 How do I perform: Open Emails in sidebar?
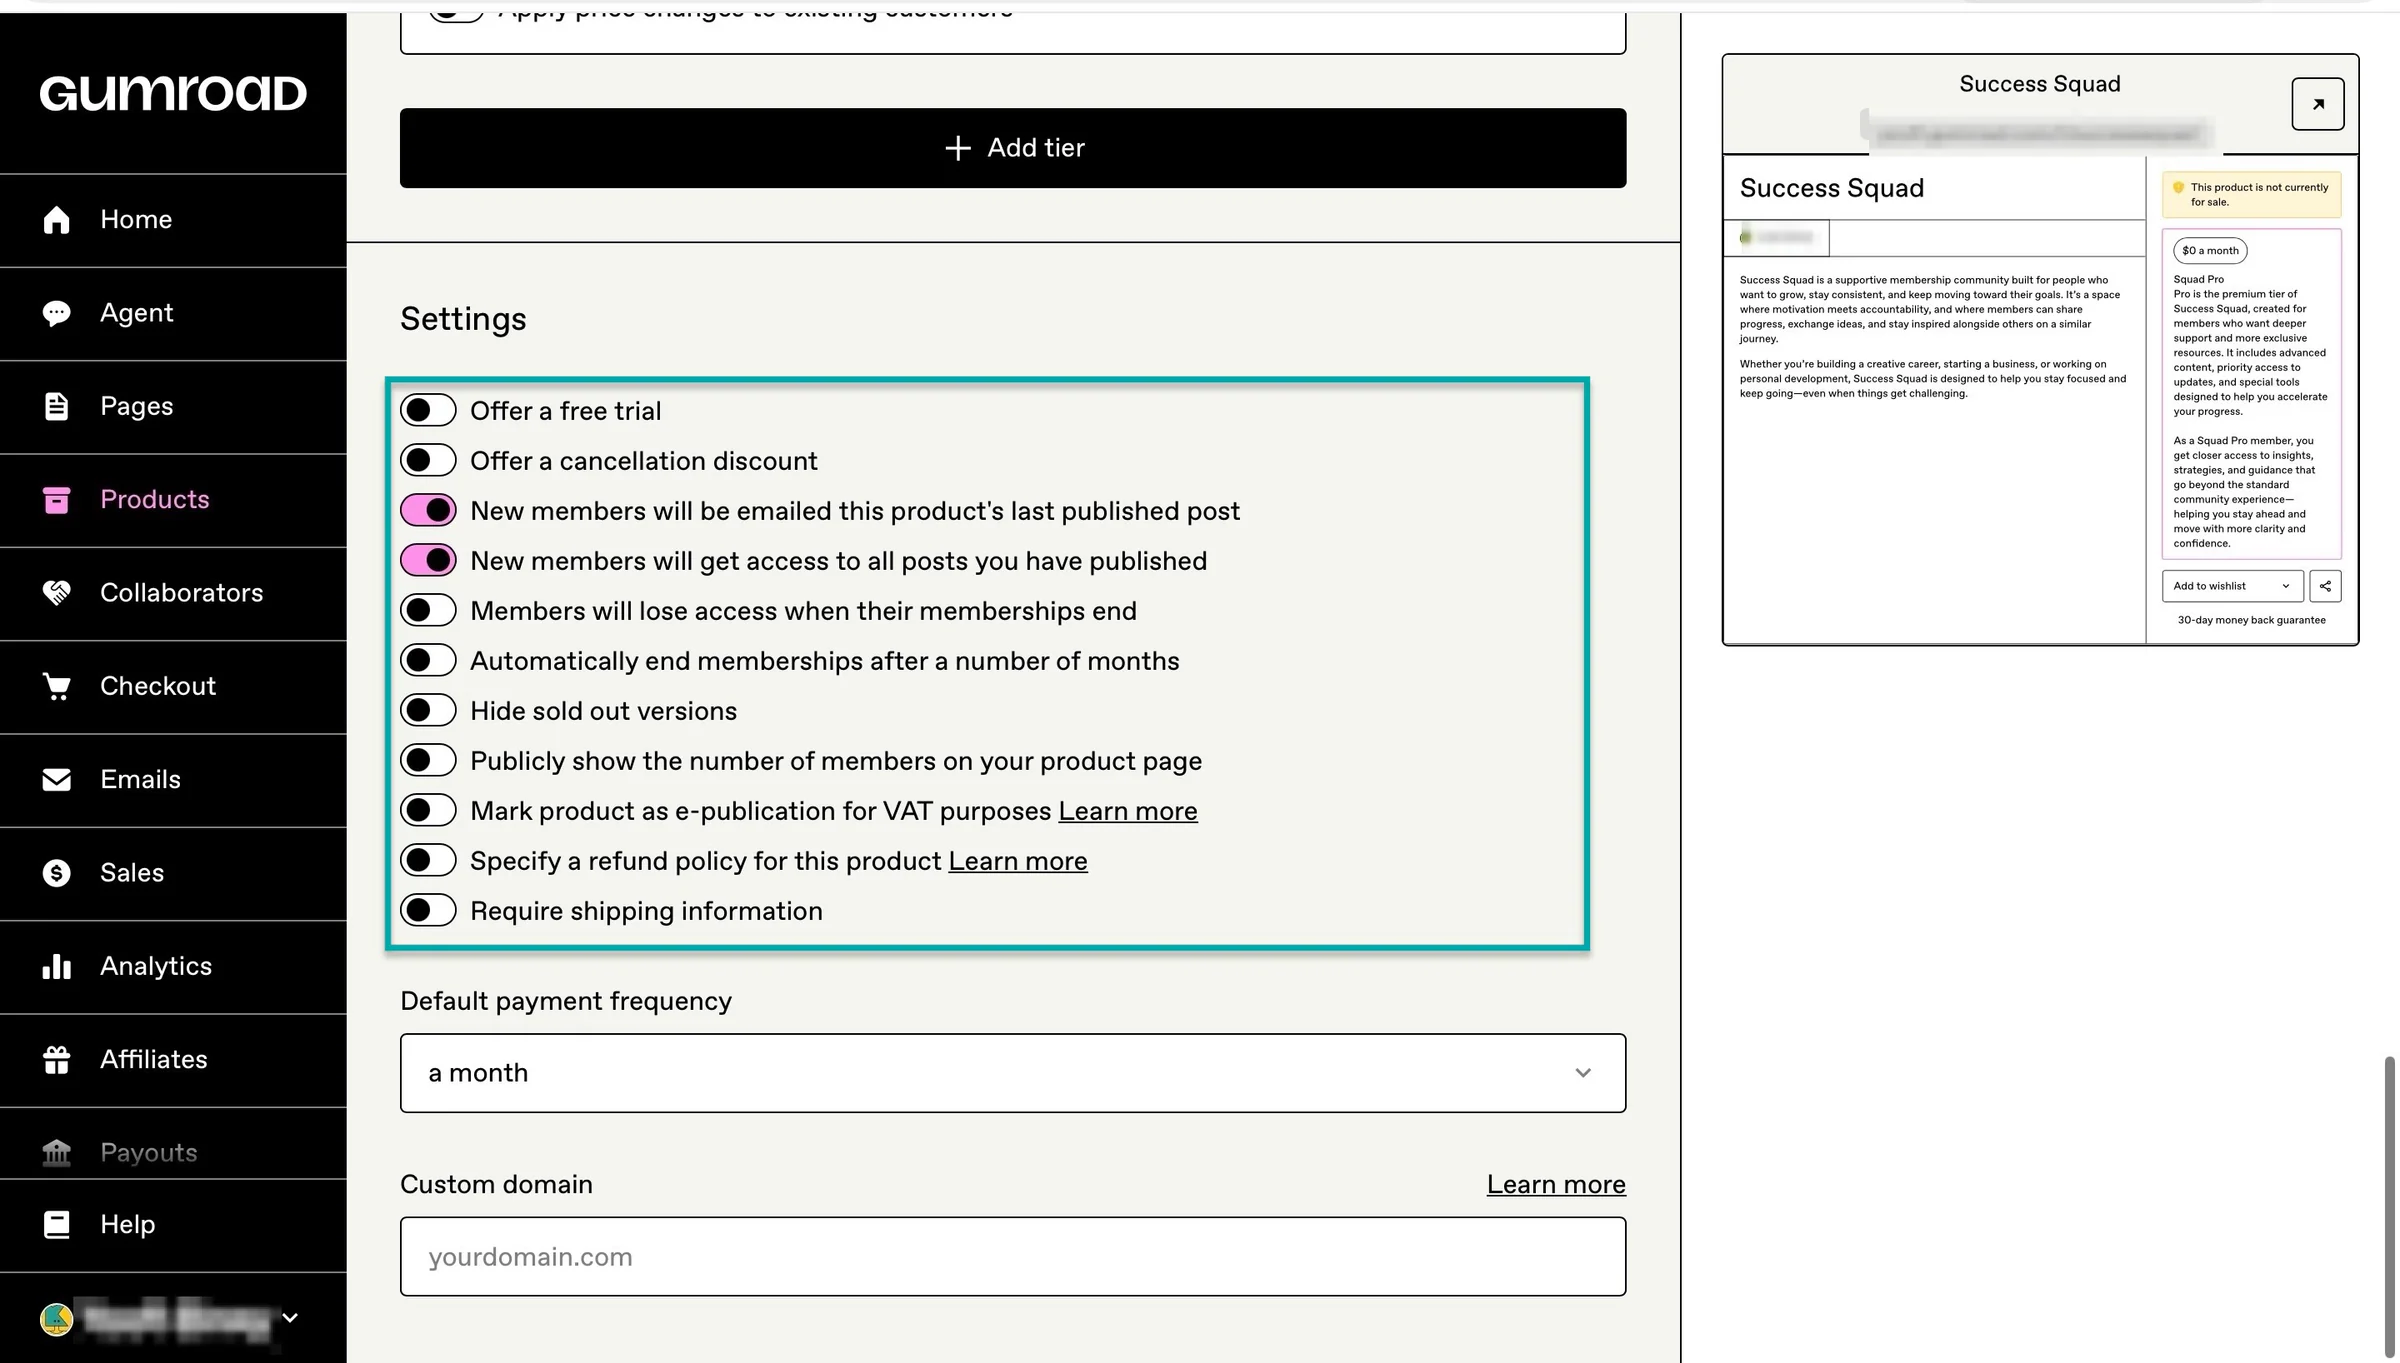coord(173,780)
